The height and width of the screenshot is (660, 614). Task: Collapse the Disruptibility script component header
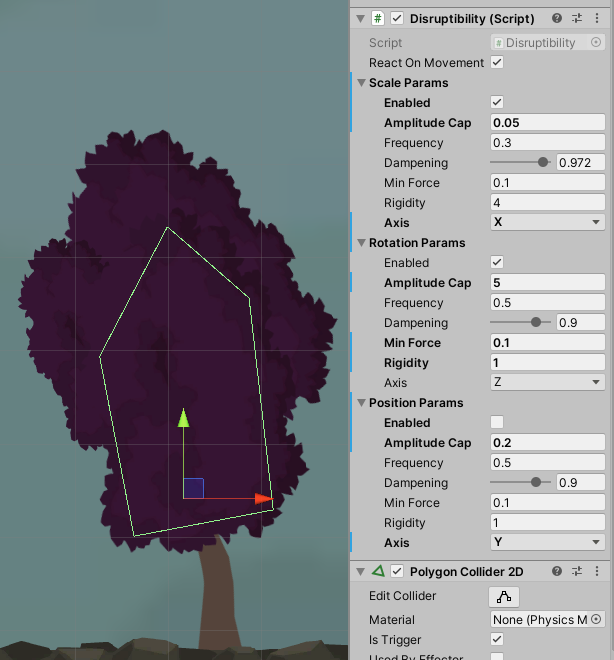359,18
